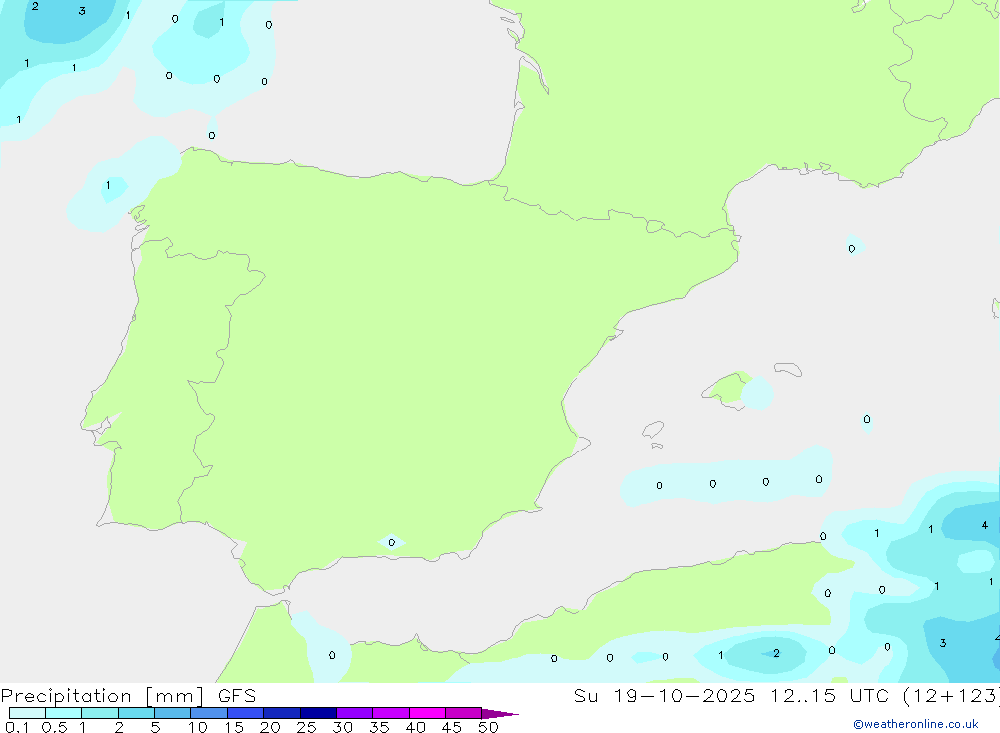This screenshot has width=1000, height=733.
Task: Select the 35 to 40 mm legend swatch
Action: 390,713
